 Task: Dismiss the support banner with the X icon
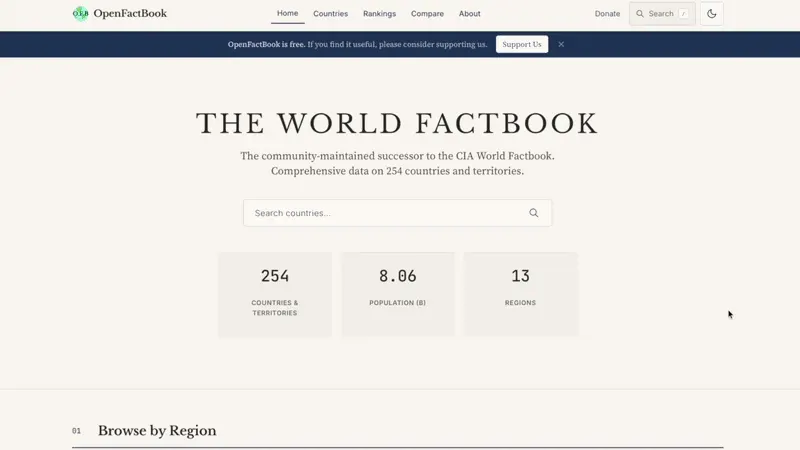coord(561,44)
